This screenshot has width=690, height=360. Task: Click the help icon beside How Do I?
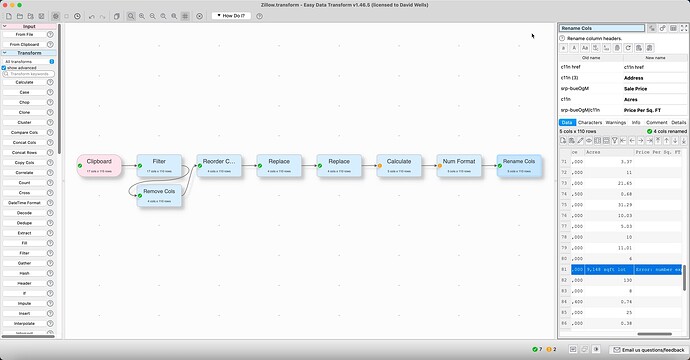260,16
